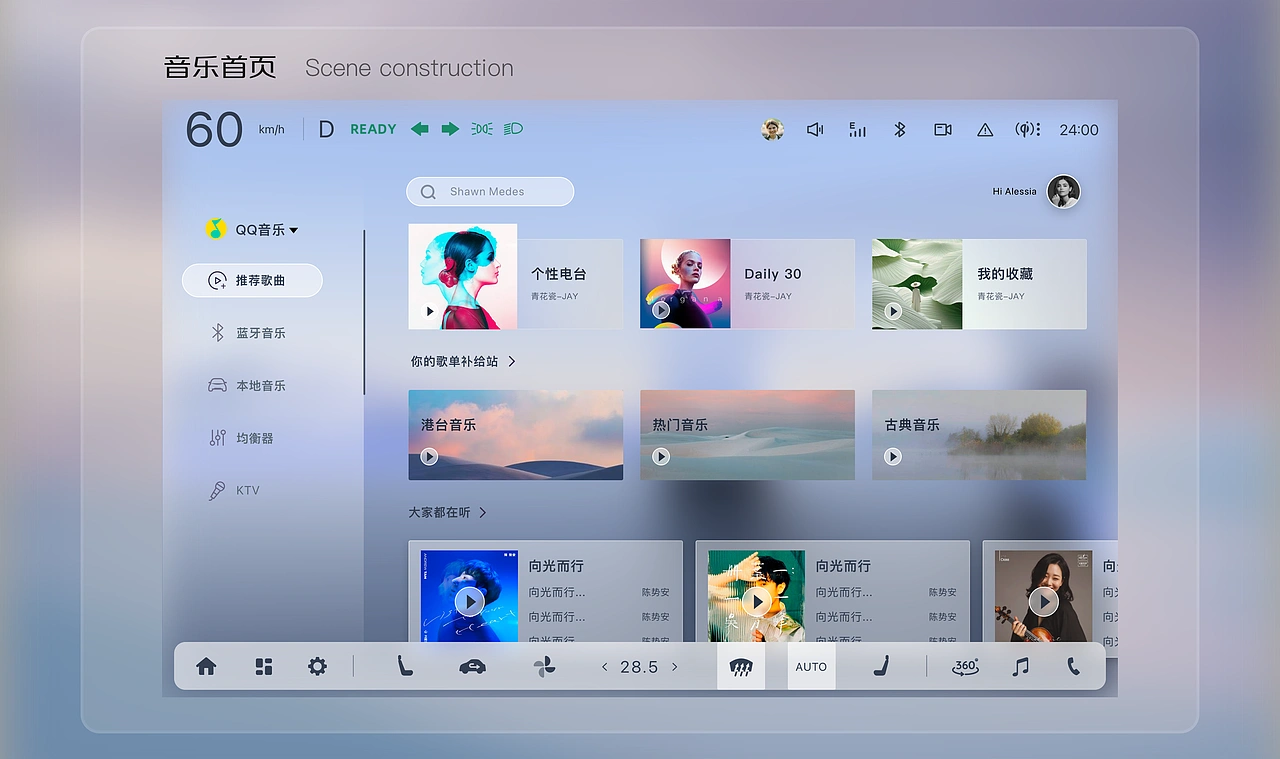Click the signal strength icon
Image resolution: width=1280 pixels, height=759 pixels.
[x=857, y=130]
